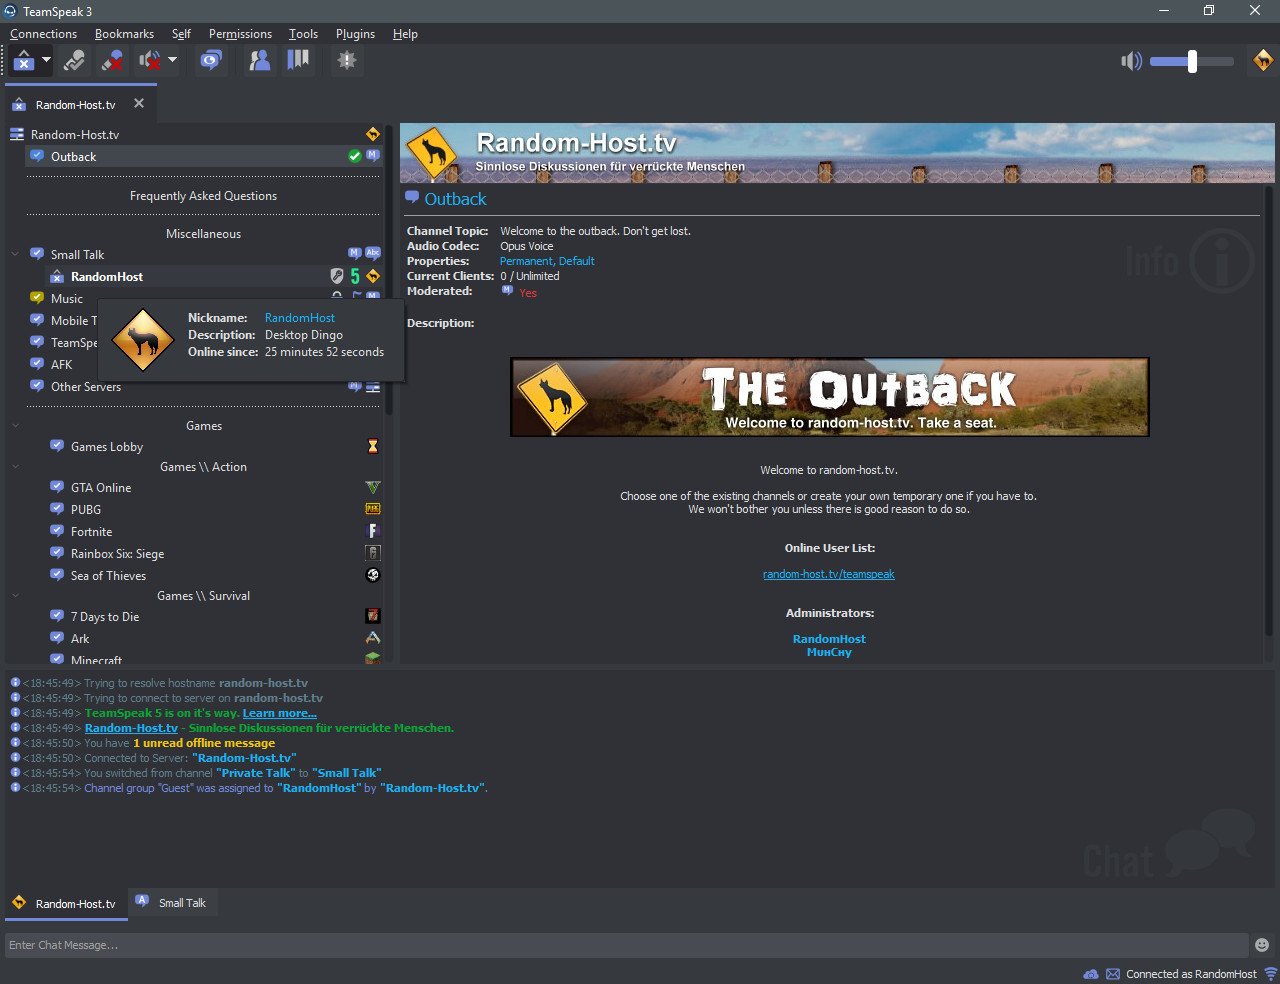Click the badge-shaped alert icon in toolbar
This screenshot has height=984, width=1280.
click(x=347, y=61)
